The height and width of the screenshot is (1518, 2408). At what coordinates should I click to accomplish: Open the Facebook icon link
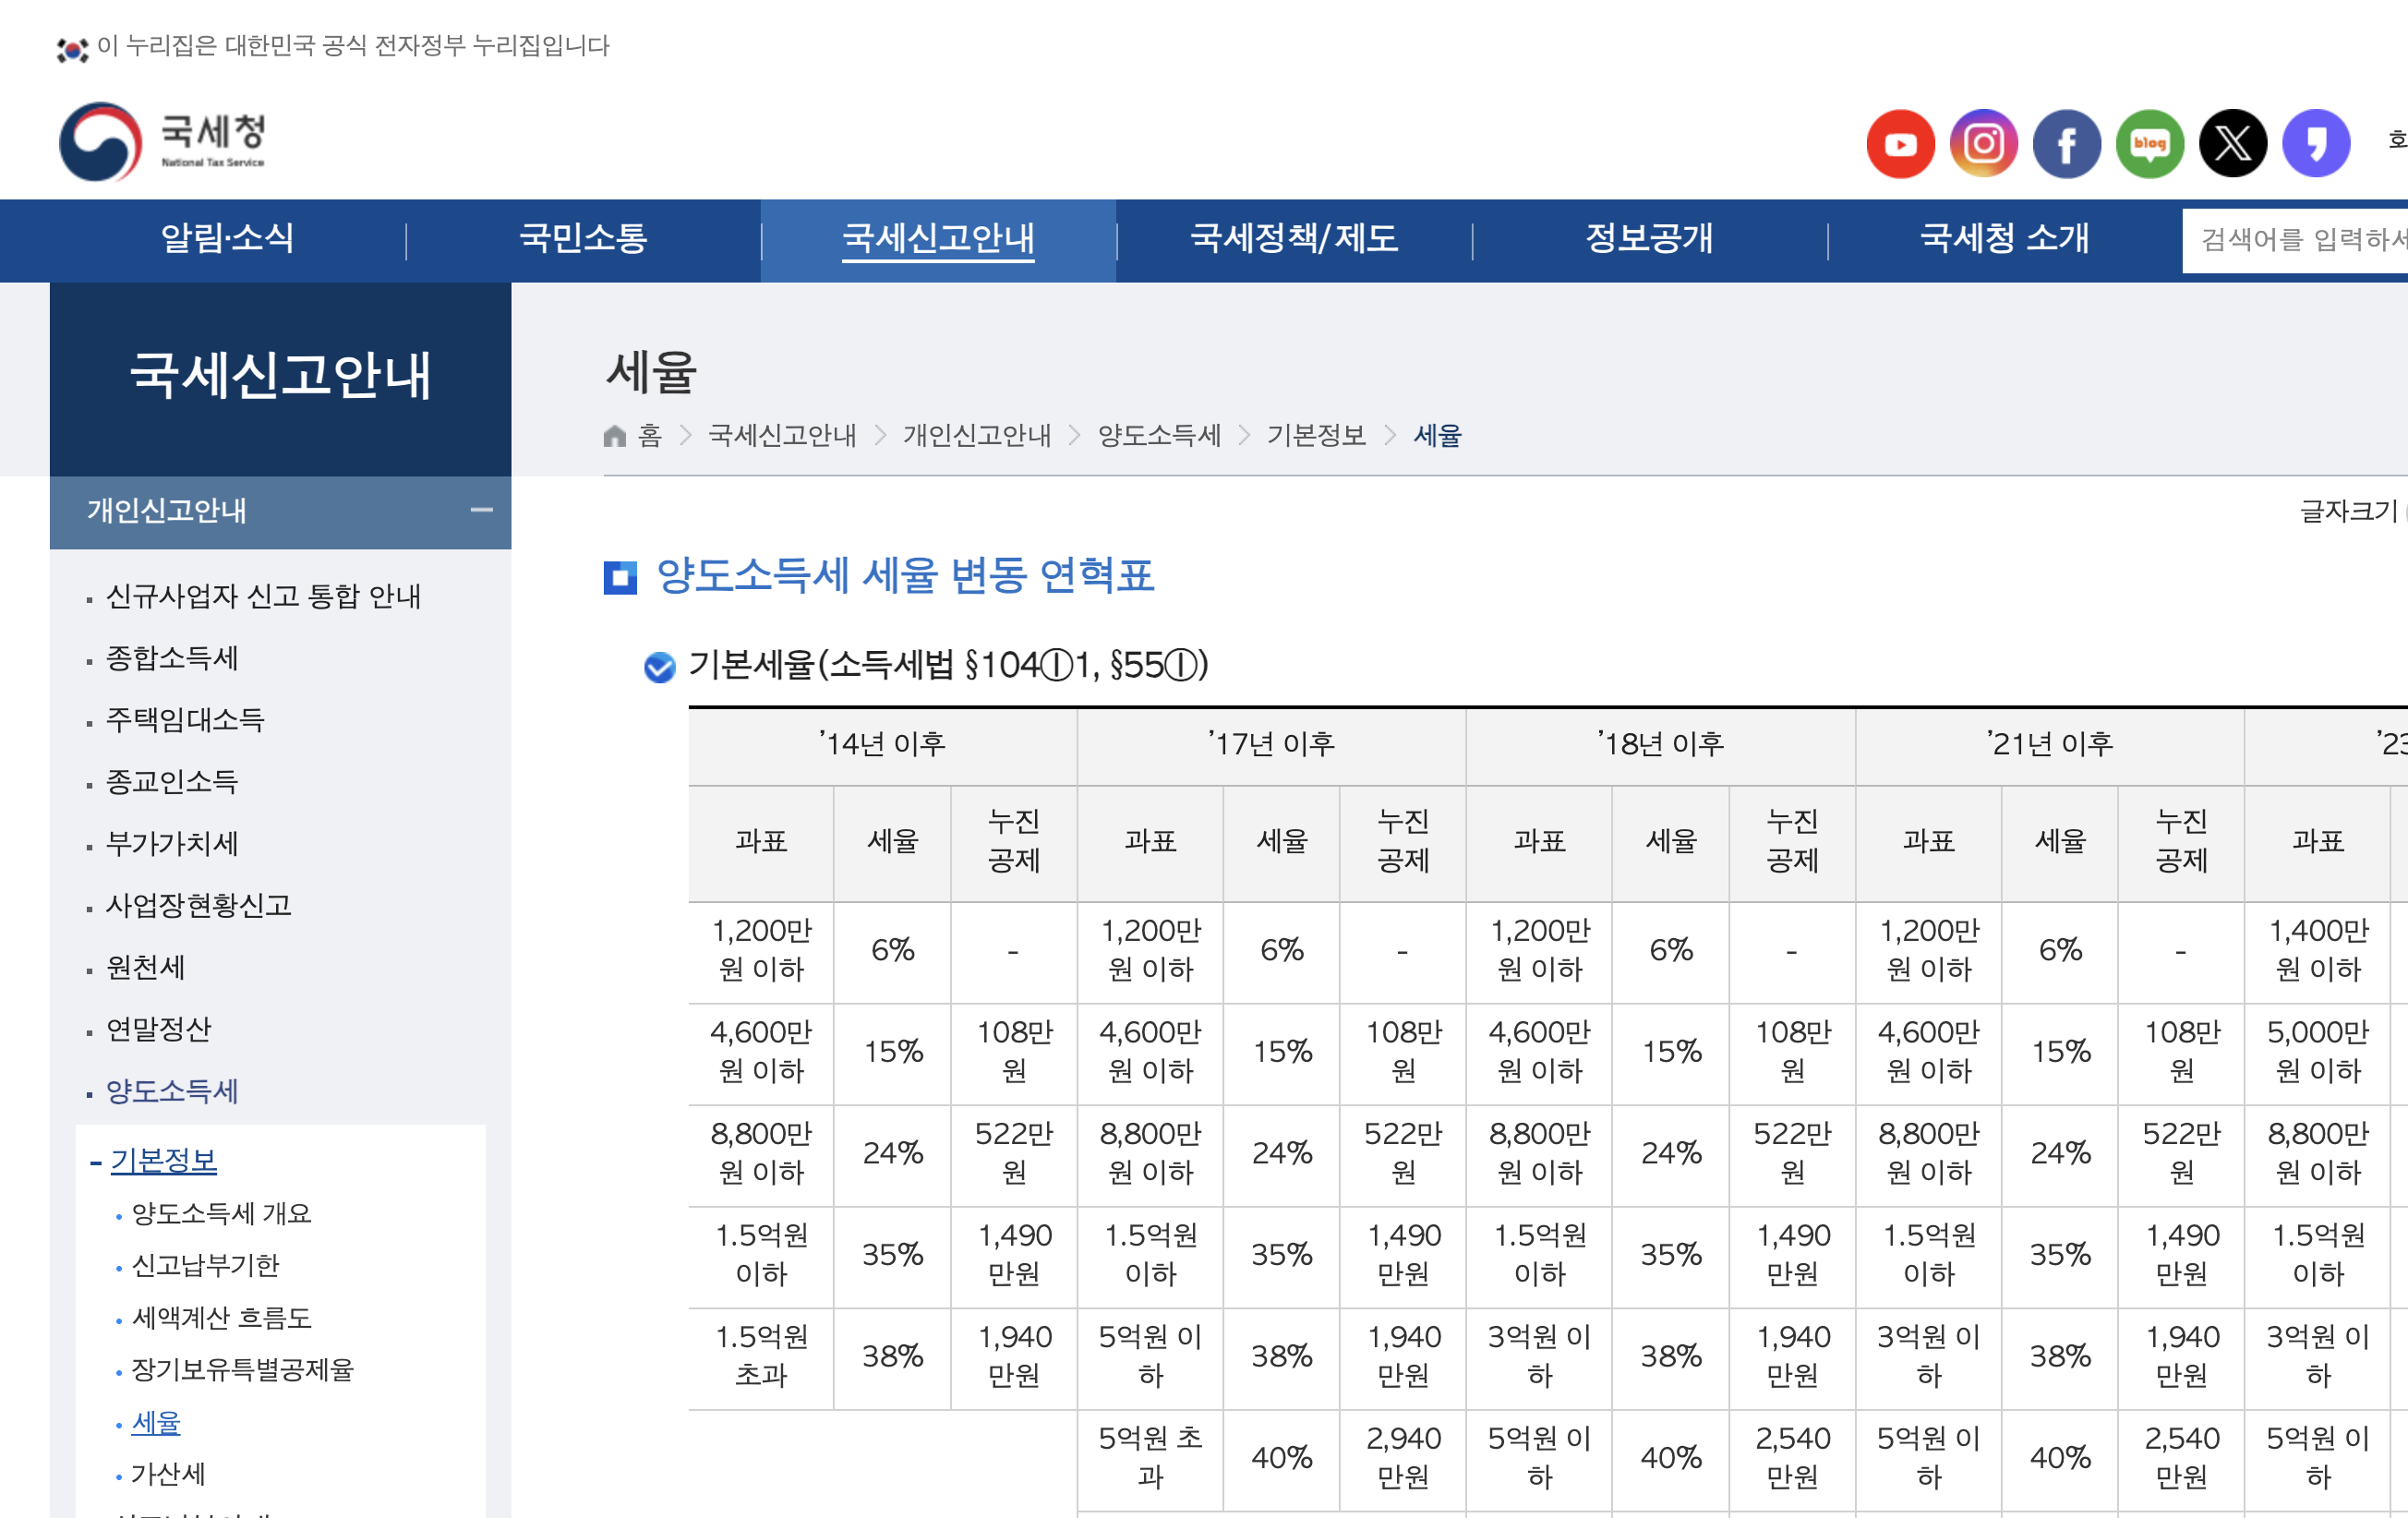click(2066, 144)
